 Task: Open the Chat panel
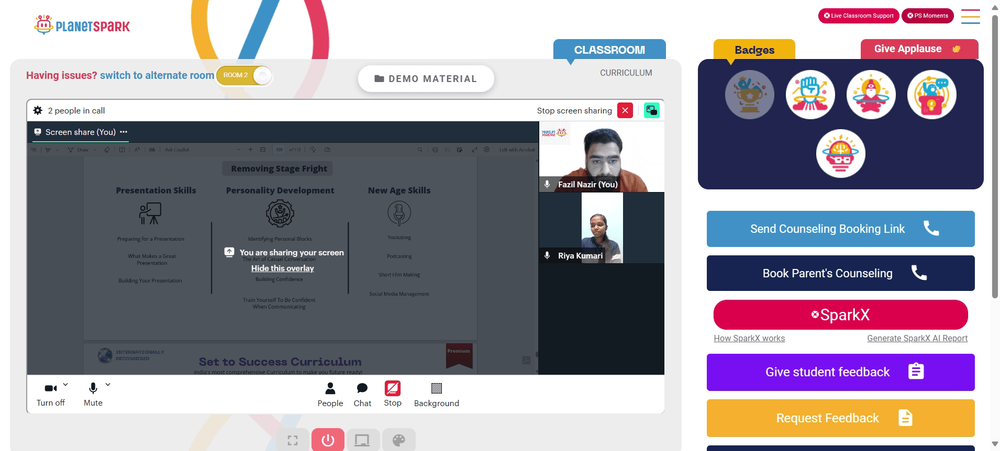[x=362, y=395]
